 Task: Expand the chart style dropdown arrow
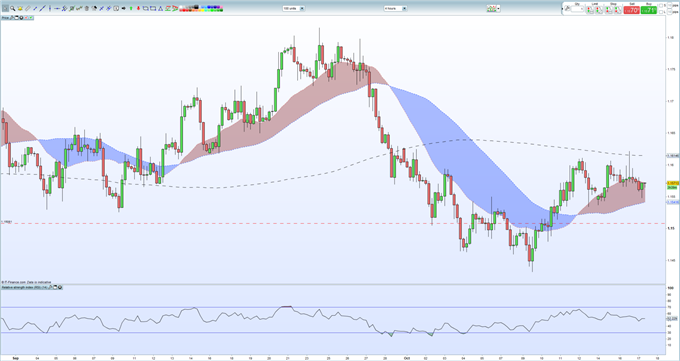click(499, 8)
